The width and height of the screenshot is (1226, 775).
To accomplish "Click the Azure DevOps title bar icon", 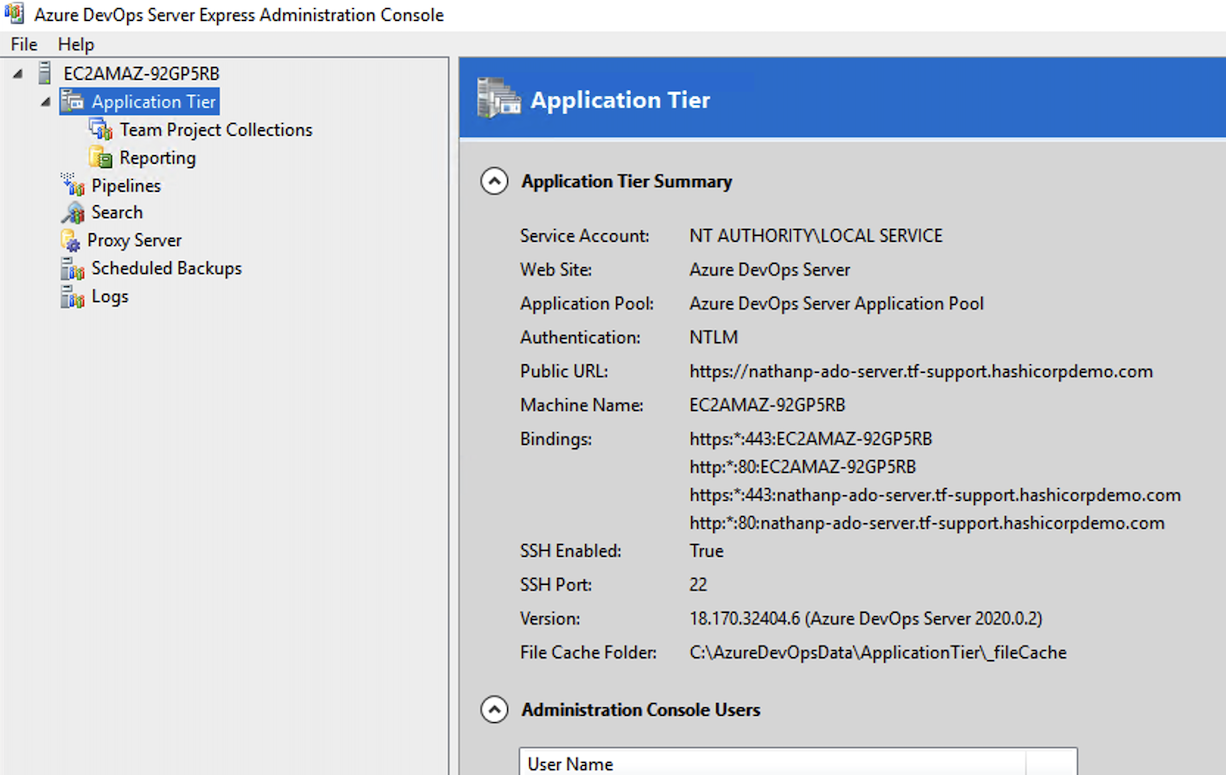I will point(15,15).
